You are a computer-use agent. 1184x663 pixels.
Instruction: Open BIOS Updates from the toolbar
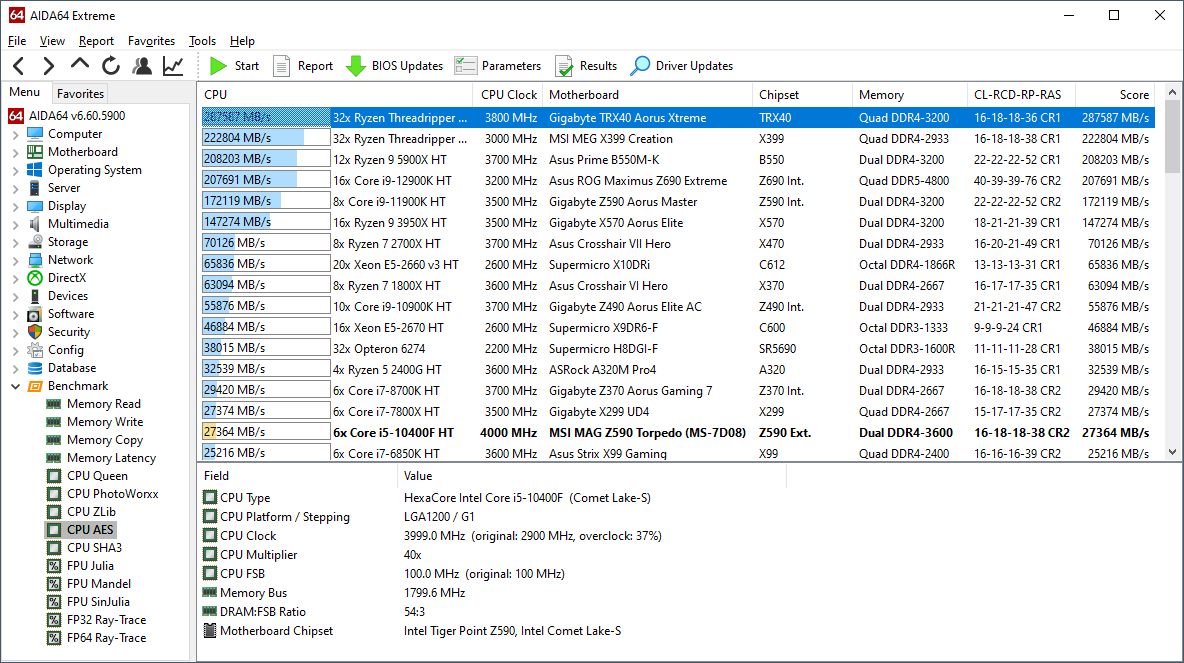(394, 66)
